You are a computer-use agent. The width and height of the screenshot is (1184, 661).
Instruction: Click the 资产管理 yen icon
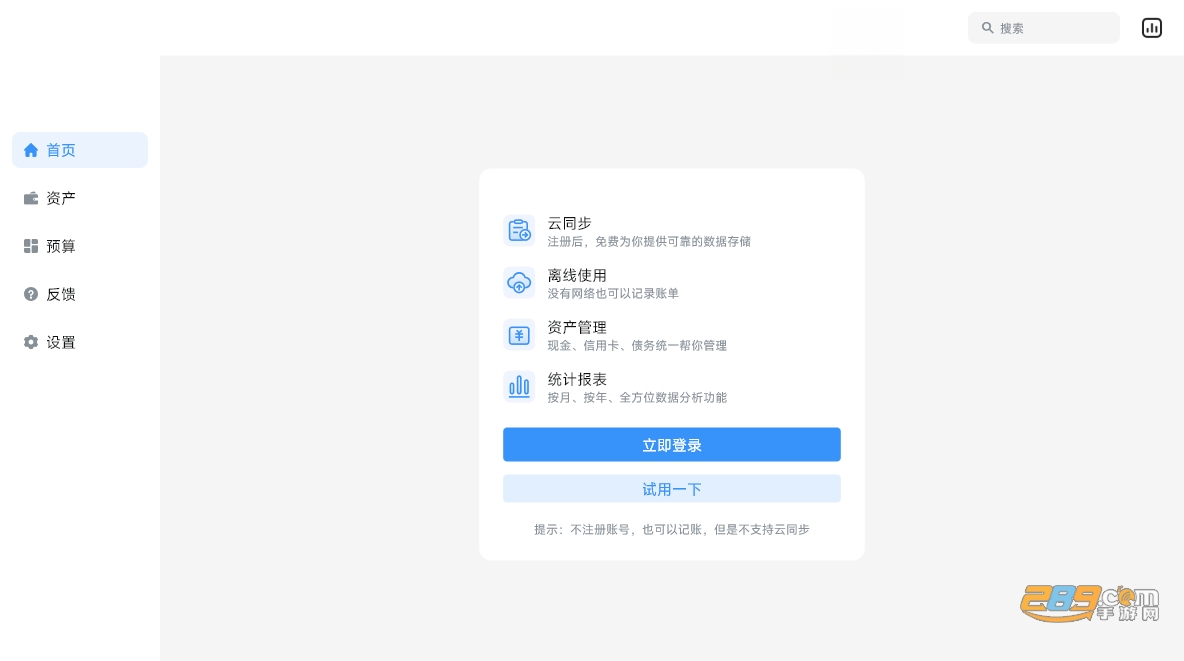(x=520, y=335)
